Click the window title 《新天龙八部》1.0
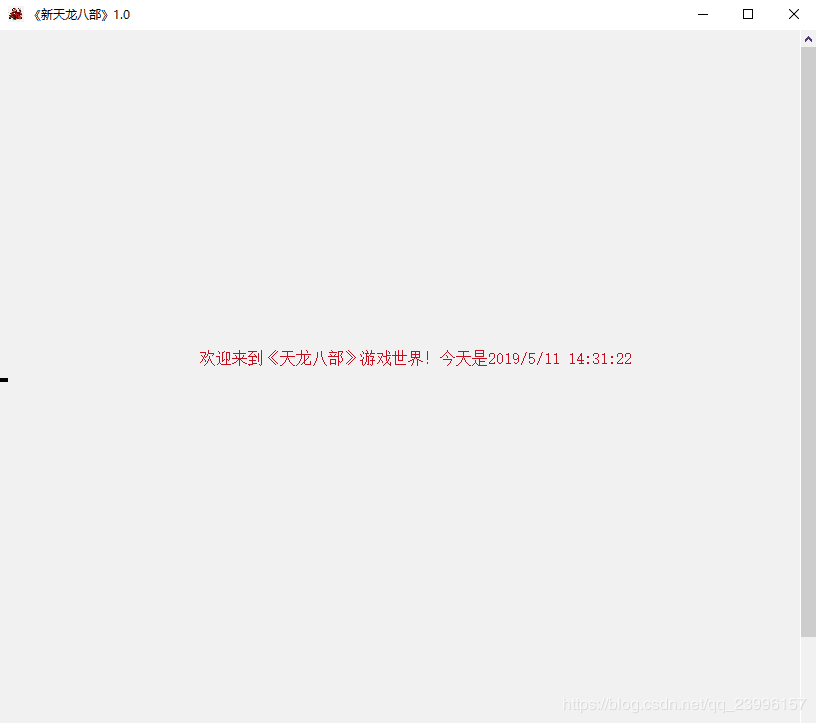This screenshot has width=816, height=723. [82, 15]
